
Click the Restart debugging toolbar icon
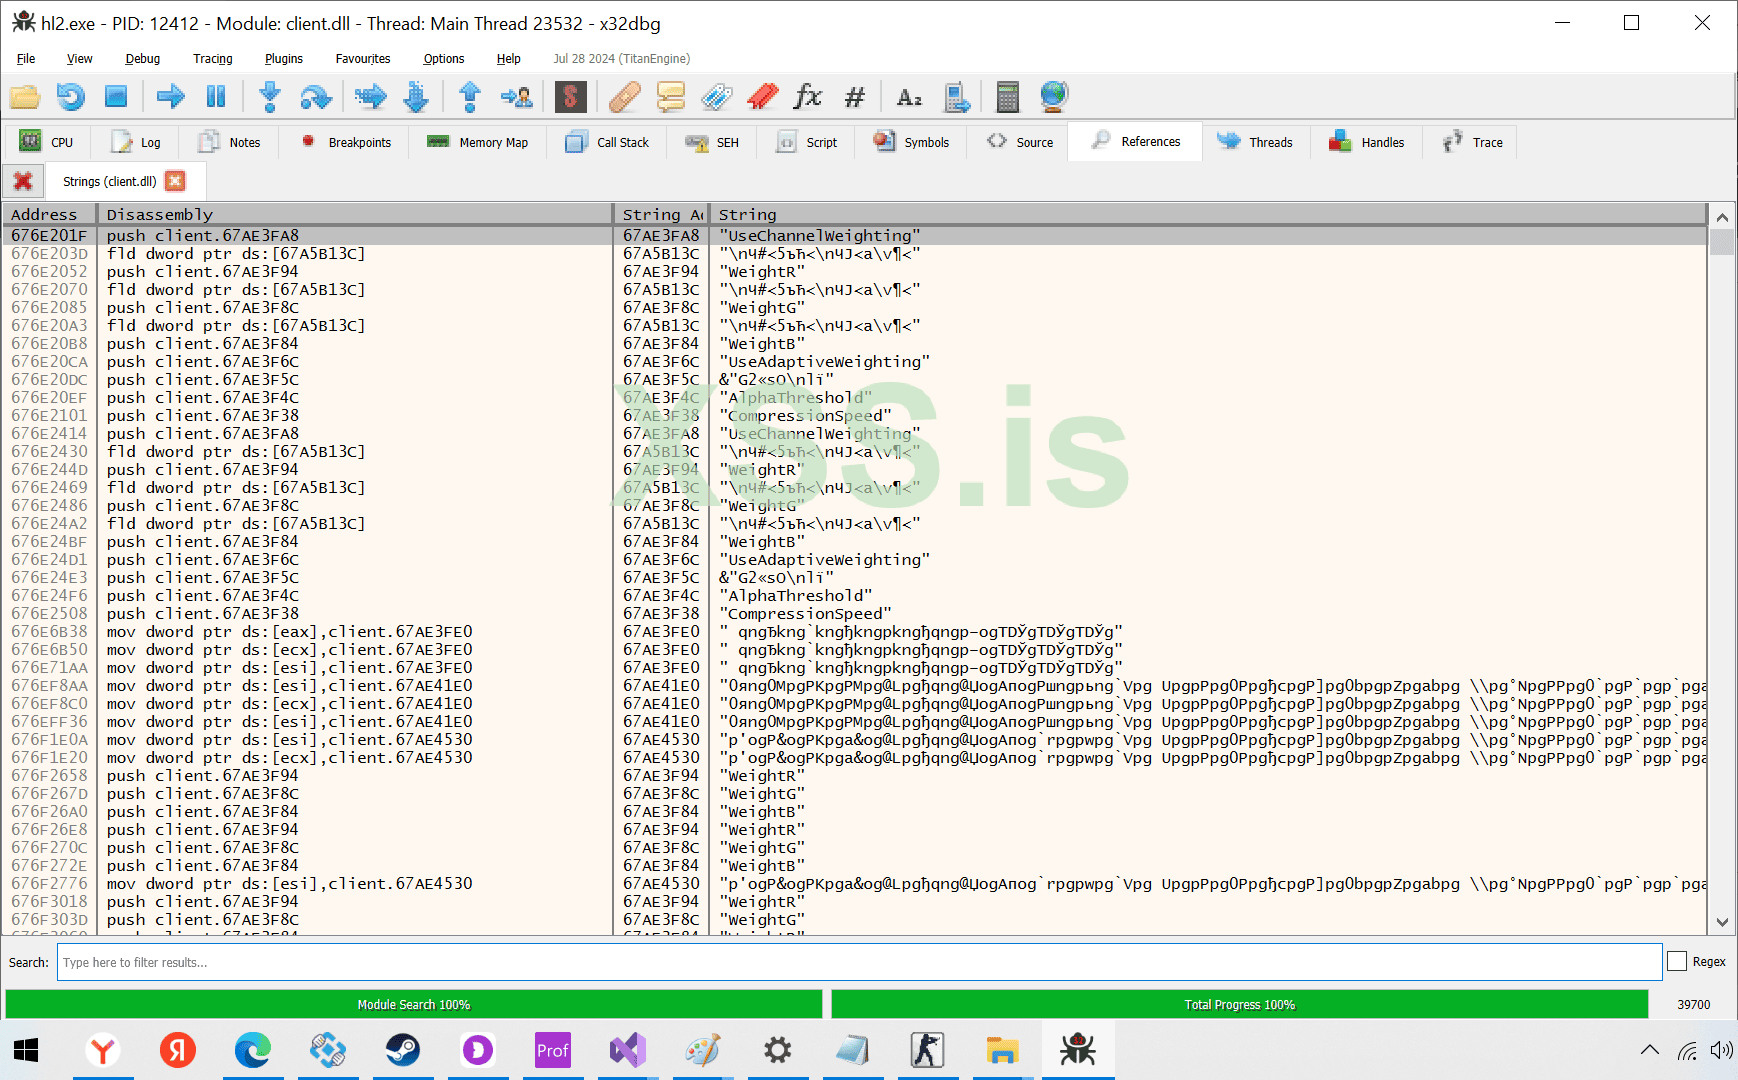tap(70, 97)
